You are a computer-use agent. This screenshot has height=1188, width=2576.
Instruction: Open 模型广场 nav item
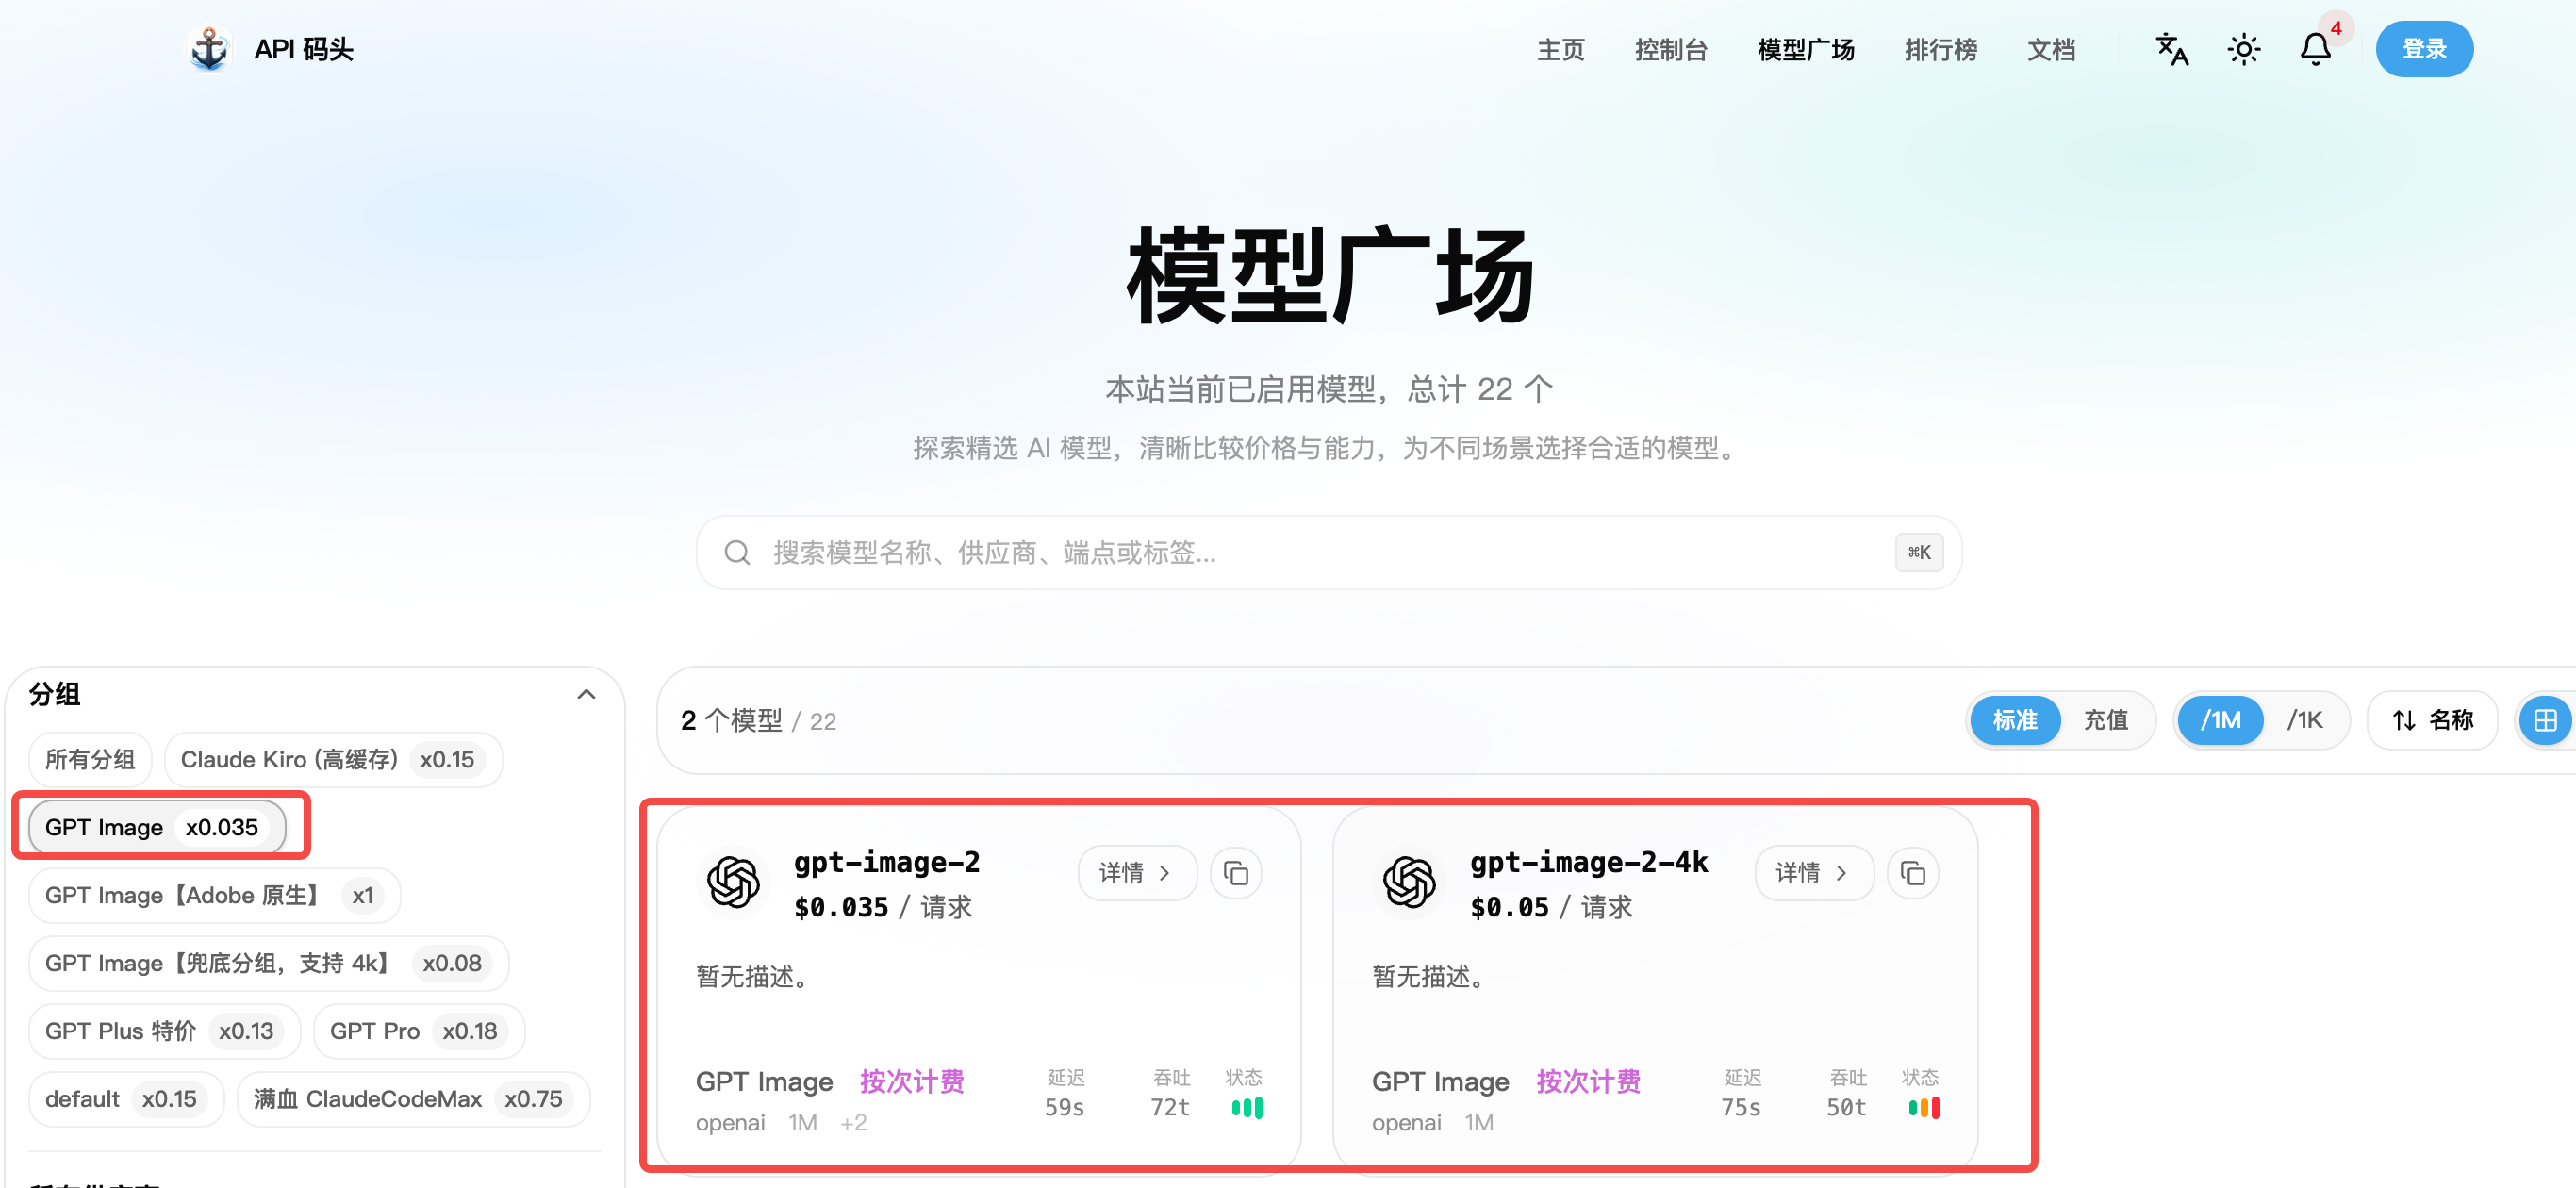pyautogui.click(x=1806, y=50)
